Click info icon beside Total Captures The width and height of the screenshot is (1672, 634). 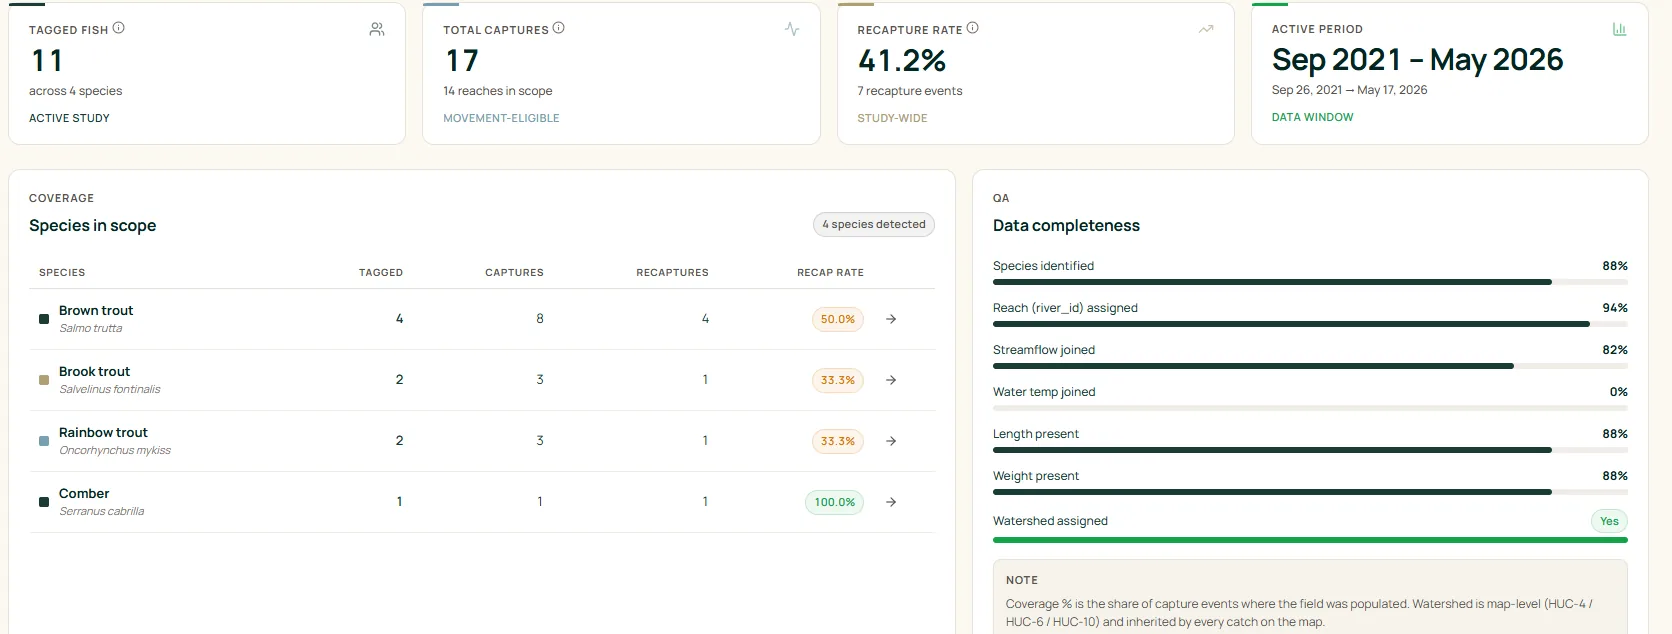[559, 28]
